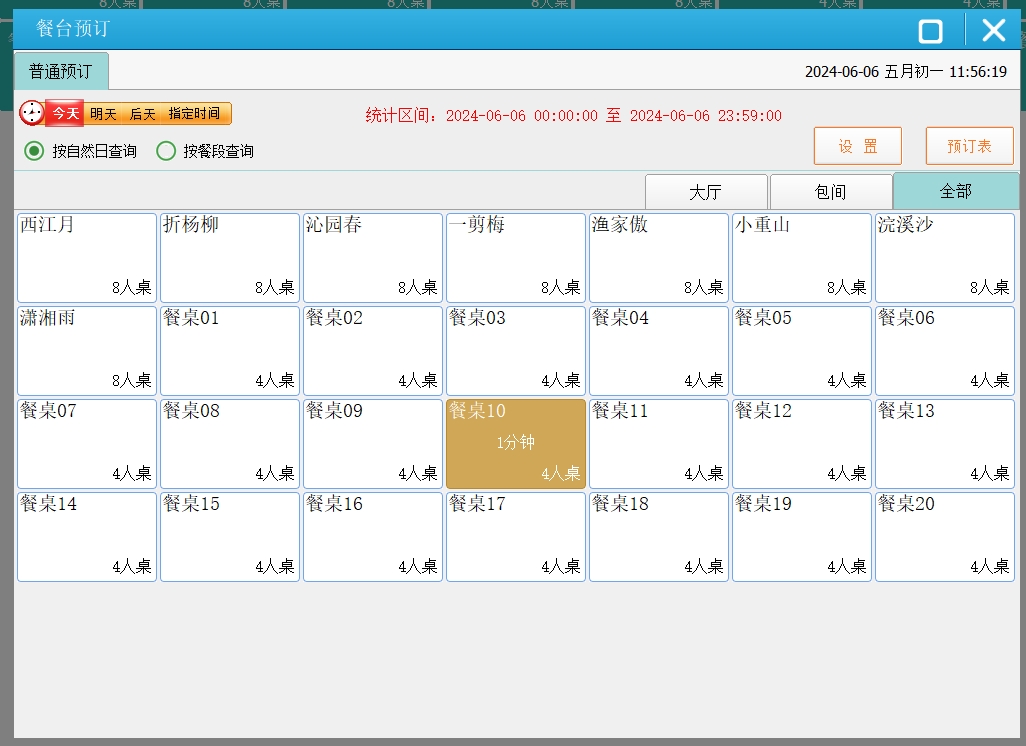Select table 餐桌20
1026x746 pixels.
coord(944,536)
